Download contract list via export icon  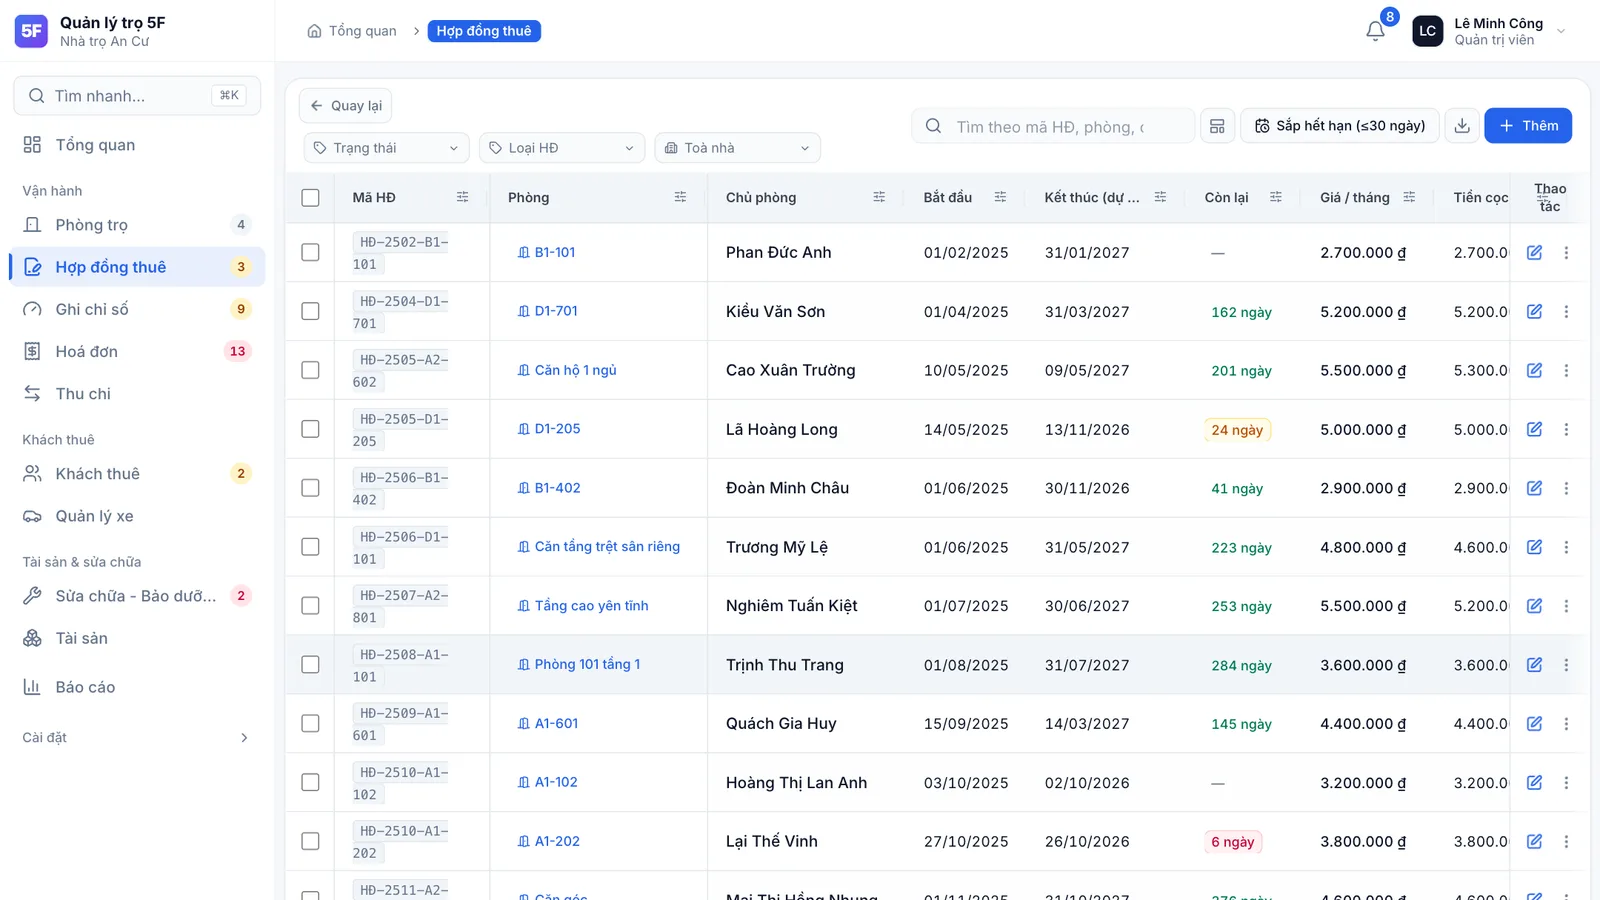(1462, 126)
